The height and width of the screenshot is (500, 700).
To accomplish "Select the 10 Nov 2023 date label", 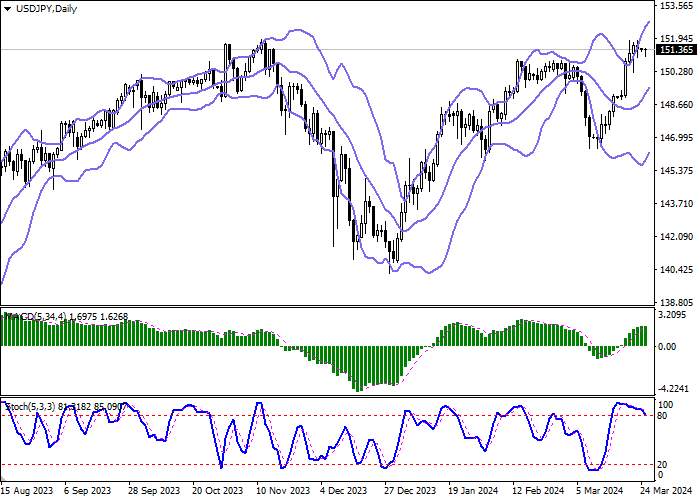I will coord(283,491).
